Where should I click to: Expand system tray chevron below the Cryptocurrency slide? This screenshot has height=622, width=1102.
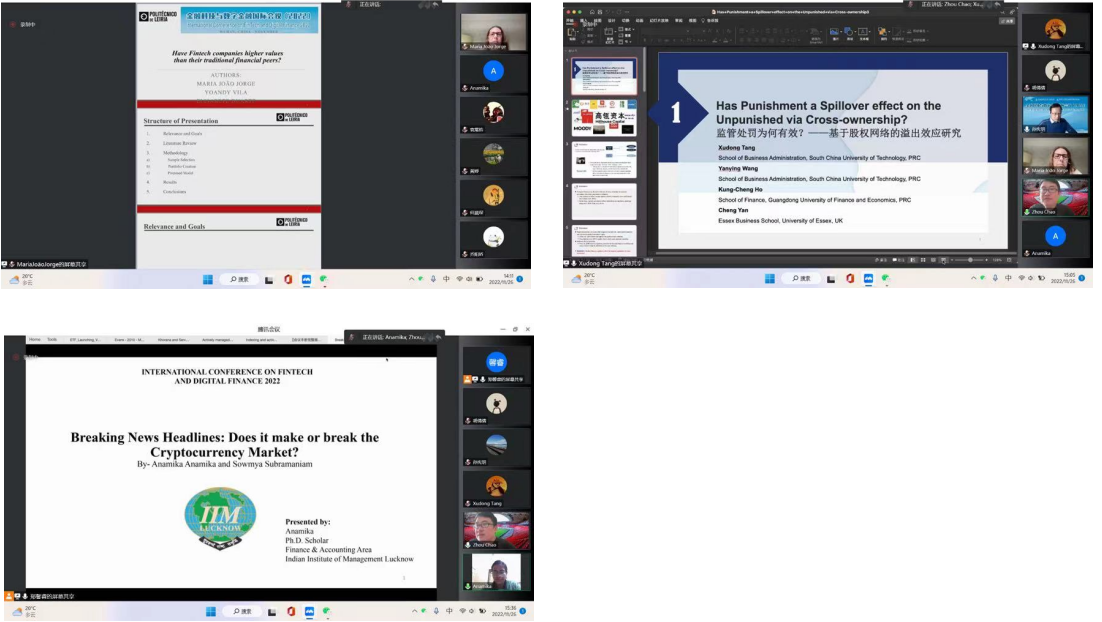412,611
